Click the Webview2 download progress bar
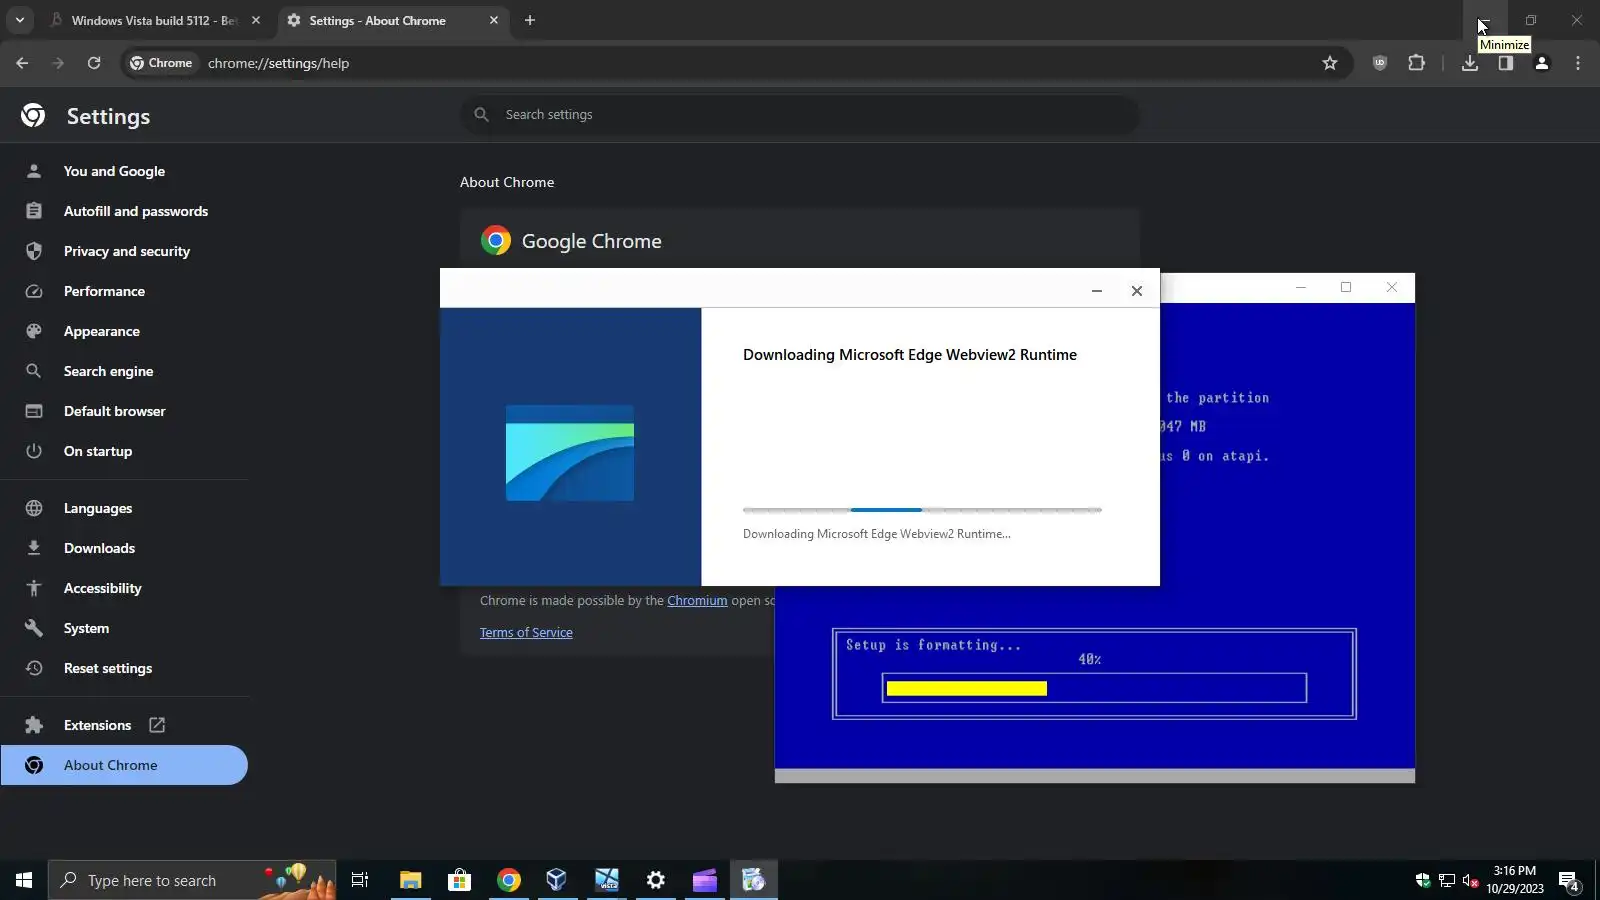The width and height of the screenshot is (1600, 900). 922,510
